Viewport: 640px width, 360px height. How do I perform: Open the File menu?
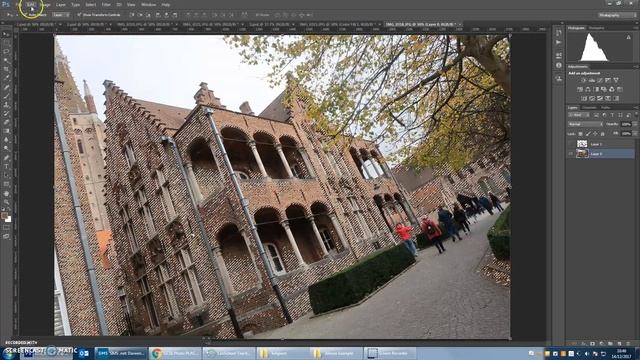point(19,5)
